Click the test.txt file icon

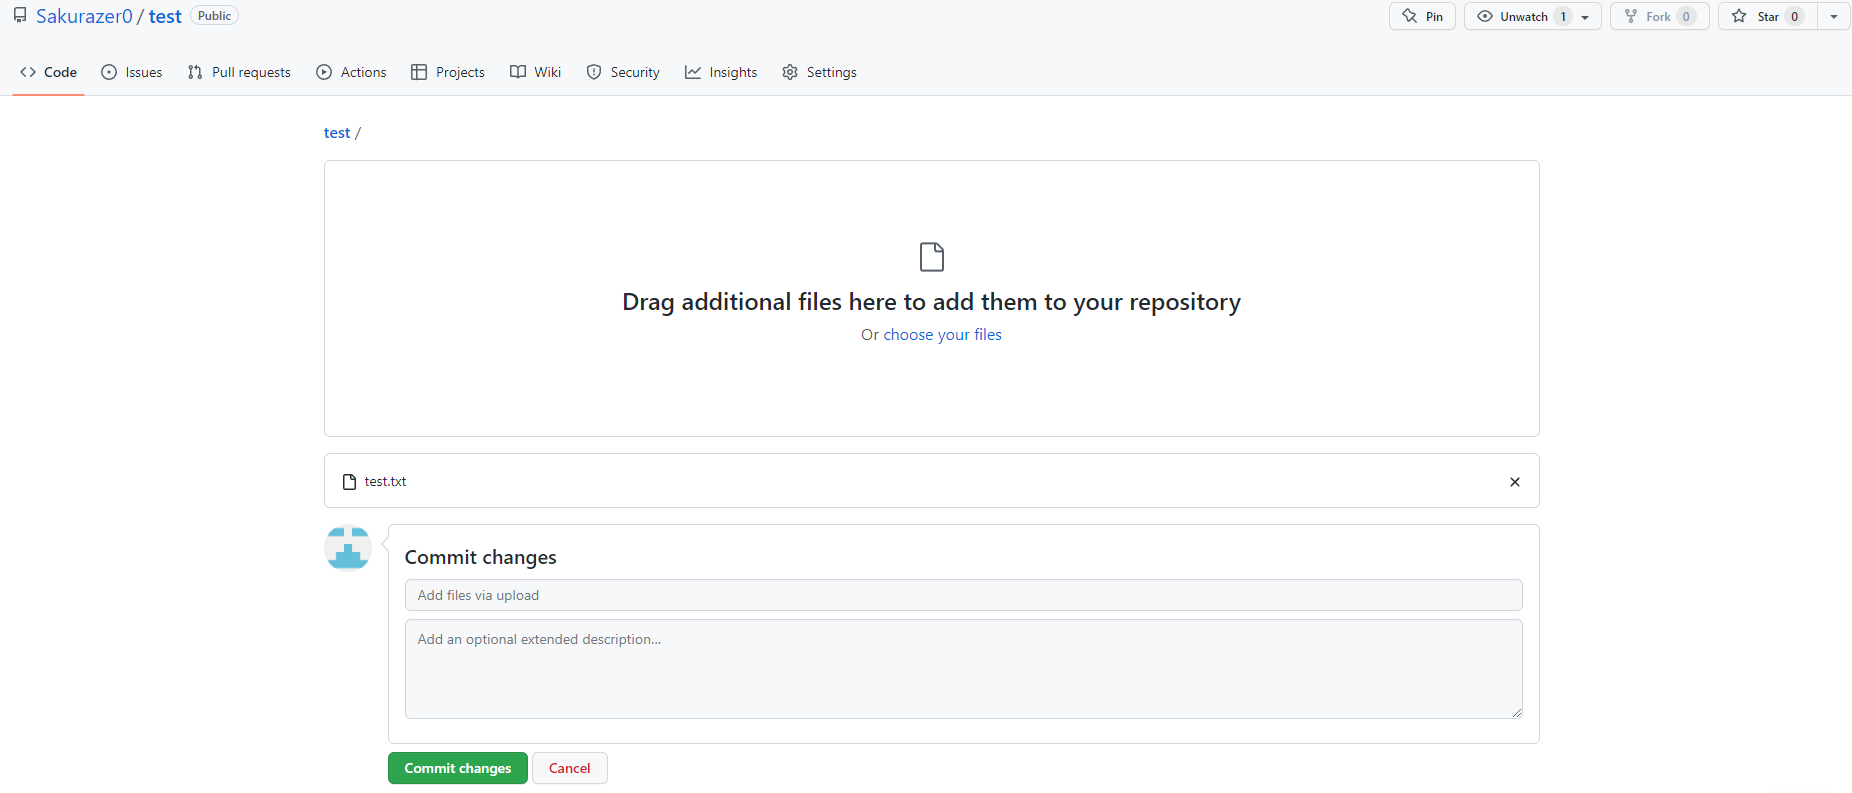(x=349, y=482)
